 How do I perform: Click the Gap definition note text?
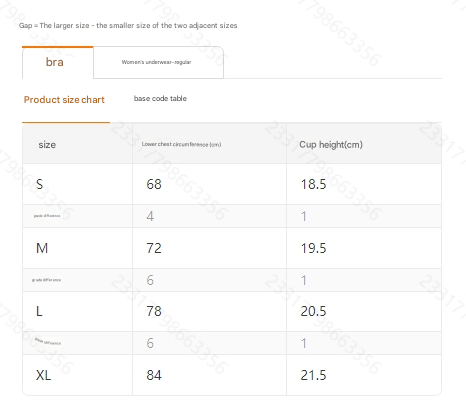(x=128, y=26)
